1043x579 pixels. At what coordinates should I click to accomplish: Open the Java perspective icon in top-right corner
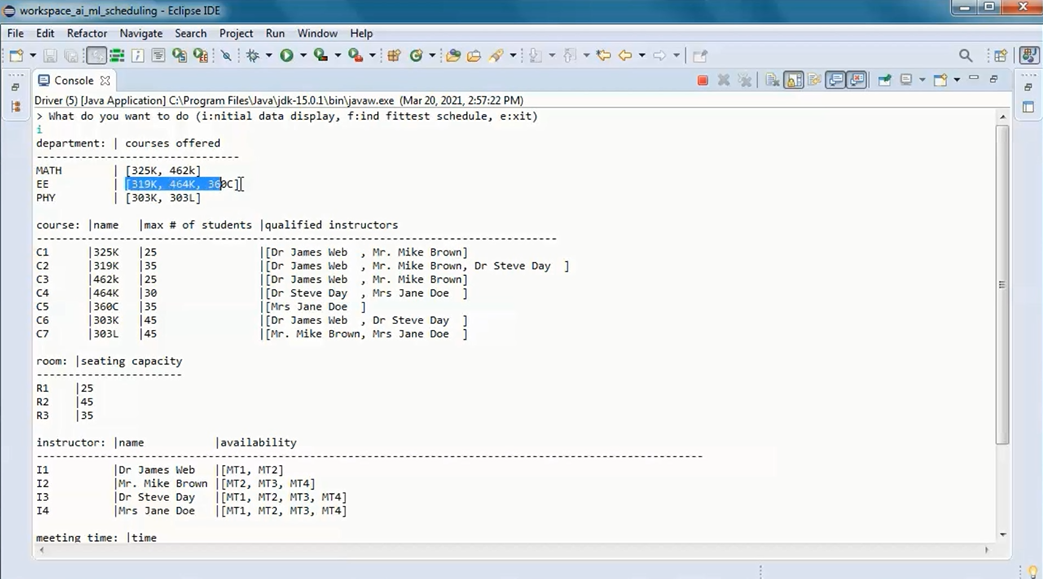pyautogui.click(x=1031, y=55)
